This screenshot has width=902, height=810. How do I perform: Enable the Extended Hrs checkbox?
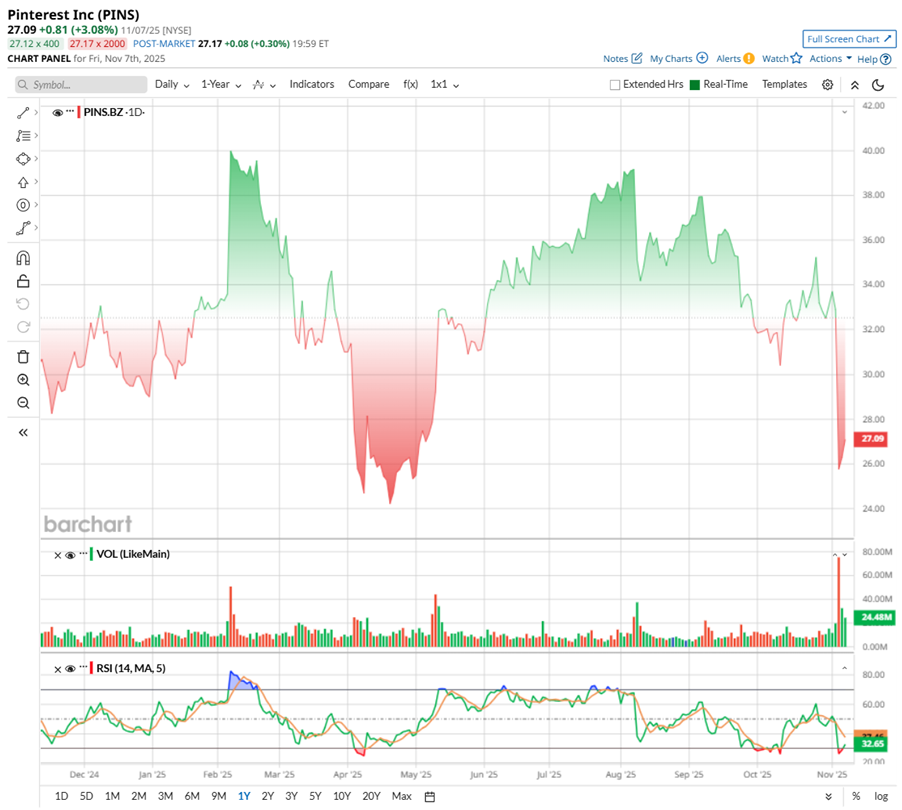pyautogui.click(x=614, y=85)
